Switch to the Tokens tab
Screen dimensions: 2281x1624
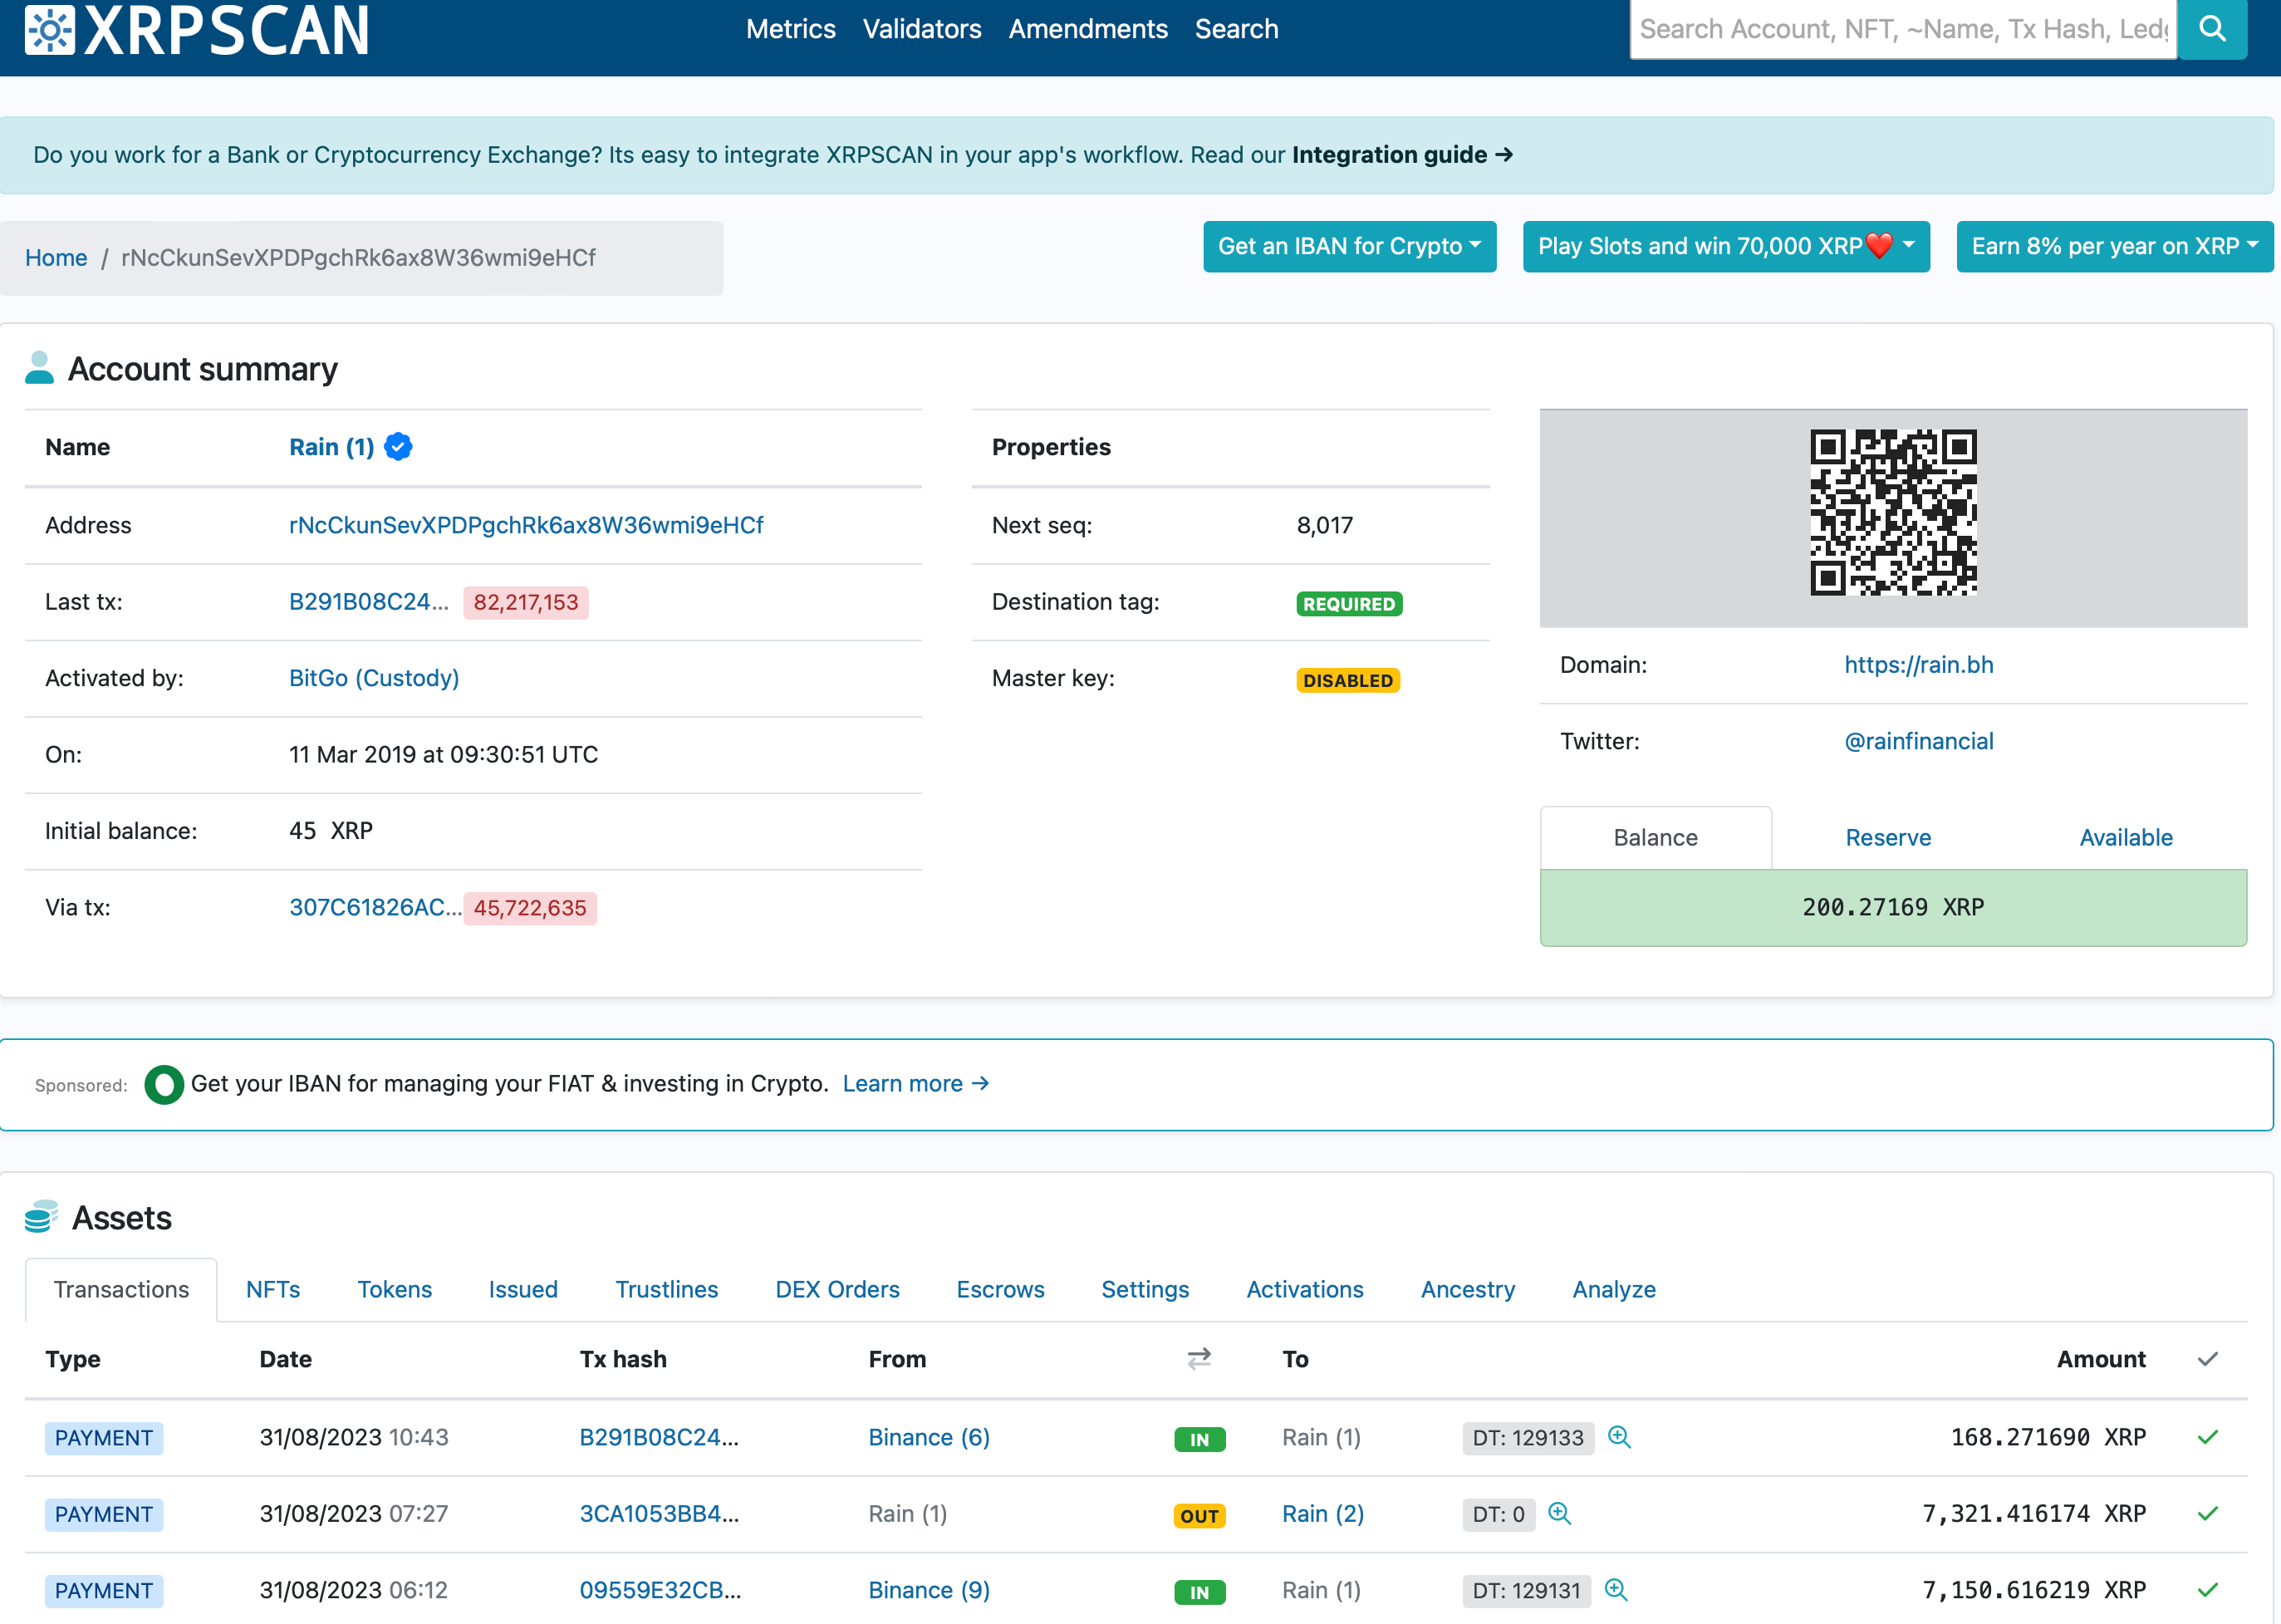coord(394,1290)
